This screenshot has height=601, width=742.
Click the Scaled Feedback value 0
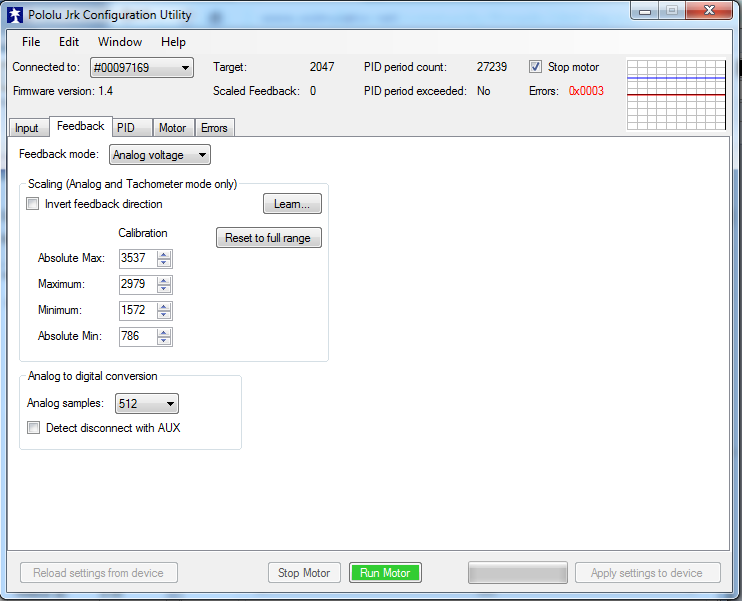pos(313,91)
